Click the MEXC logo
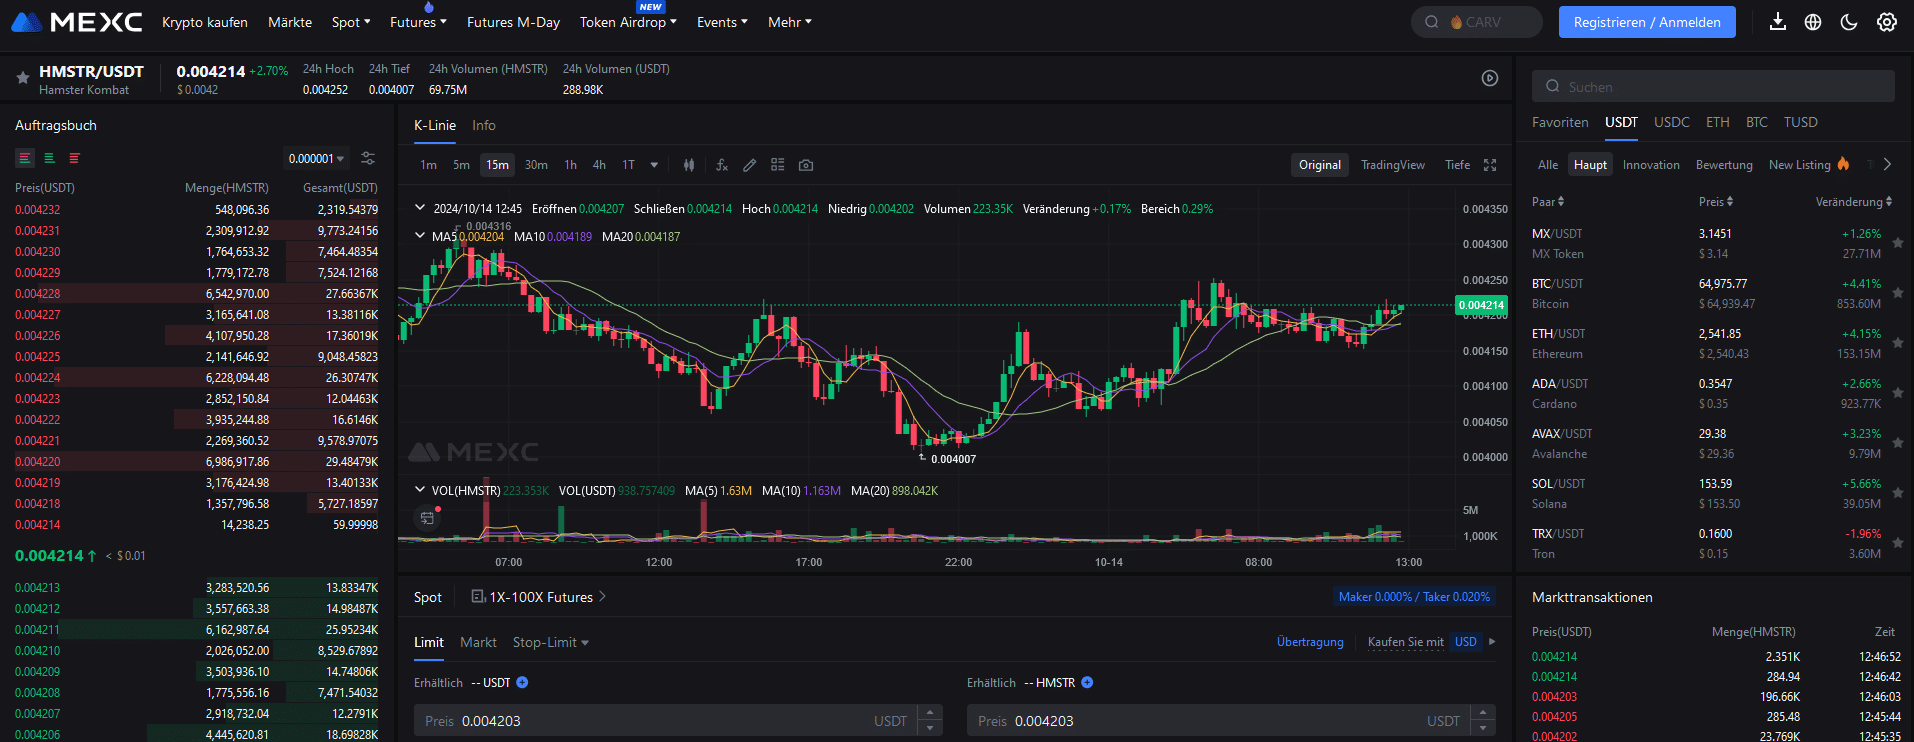Viewport: 1914px width, 742px height. point(76,22)
